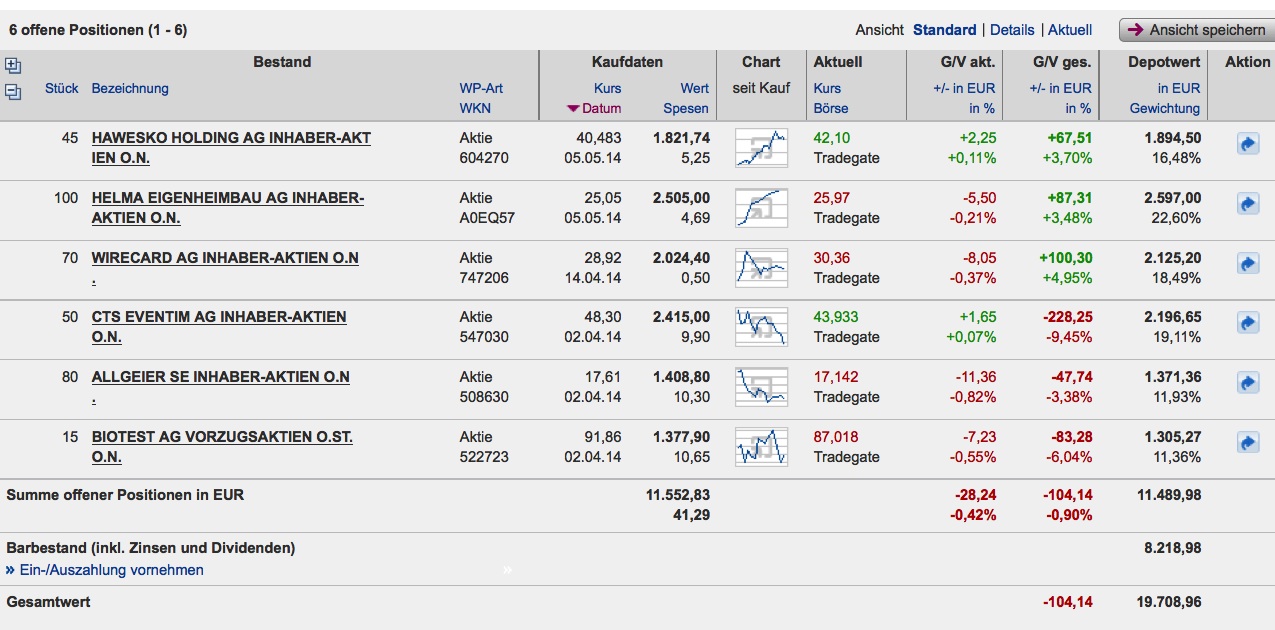Click Ansicht speichern button
The height and width of the screenshot is (630, 1275).
pos(1196,30)
